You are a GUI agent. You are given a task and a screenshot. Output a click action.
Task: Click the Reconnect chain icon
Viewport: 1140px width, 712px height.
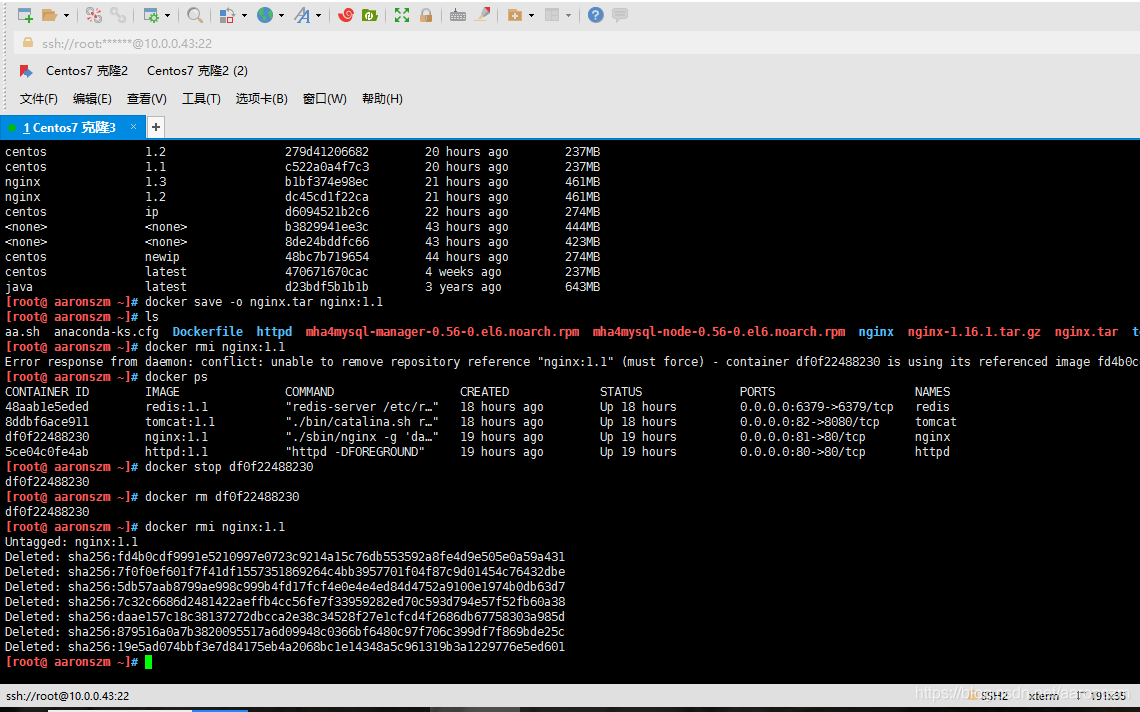(x=118, y=15)
